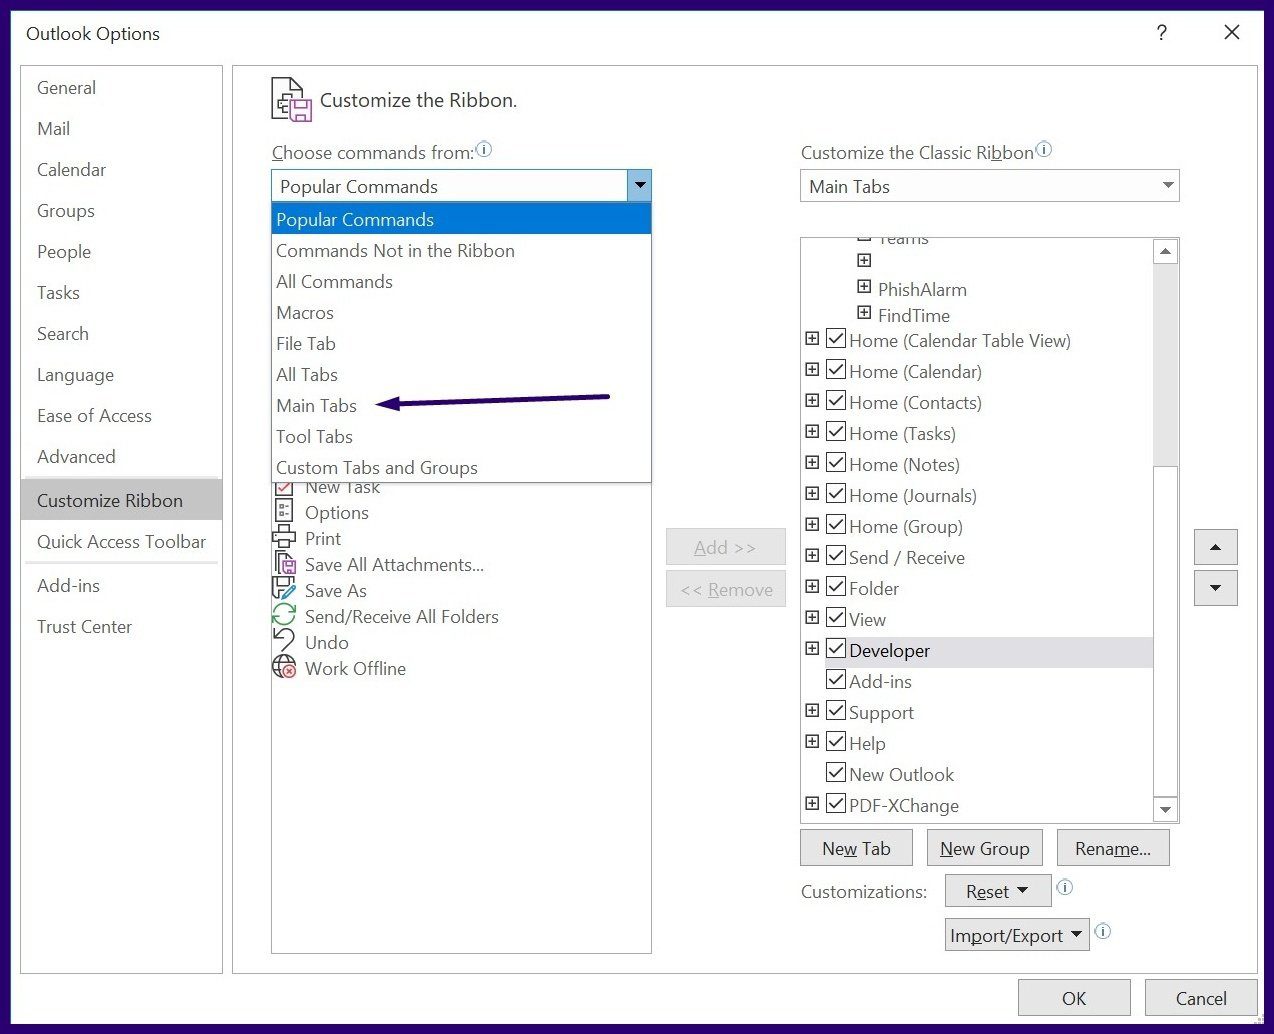Click the New Group button
The width and height of the screenshot is (1274, 1034).
click(984, 847)
